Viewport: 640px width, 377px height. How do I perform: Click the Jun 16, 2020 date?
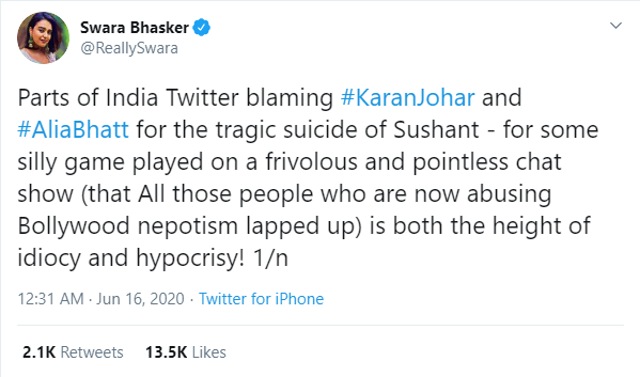[140, 299]
